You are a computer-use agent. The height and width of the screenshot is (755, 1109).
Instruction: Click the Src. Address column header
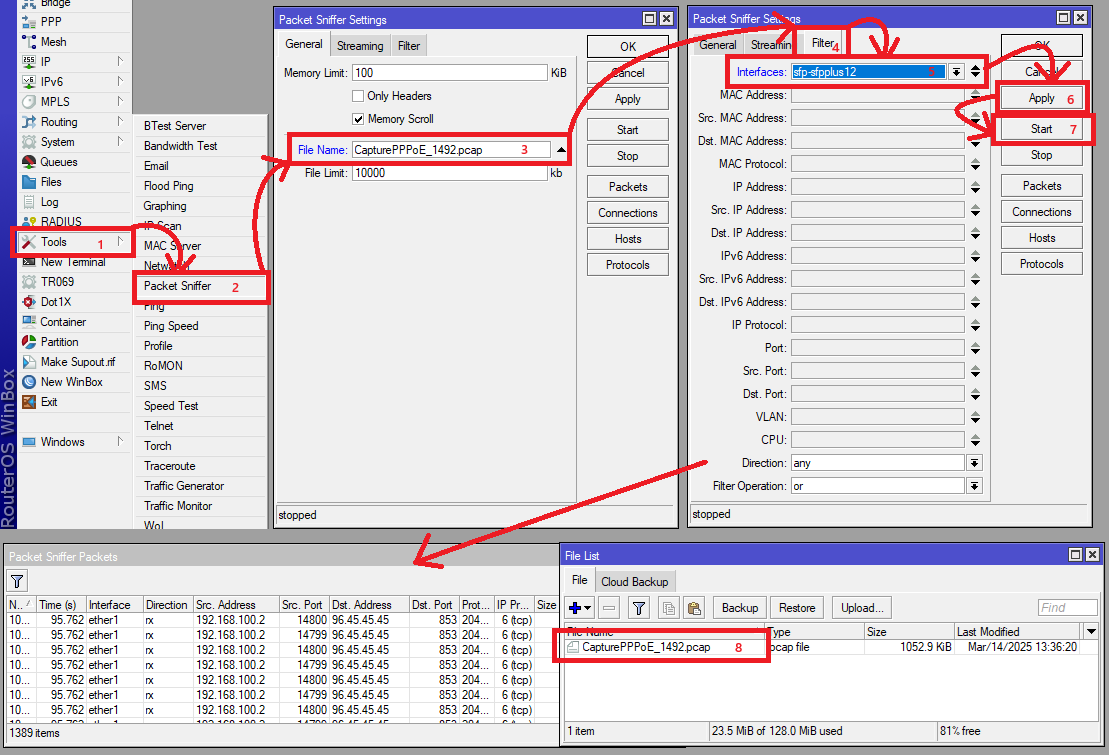click(x=236, y=605)
